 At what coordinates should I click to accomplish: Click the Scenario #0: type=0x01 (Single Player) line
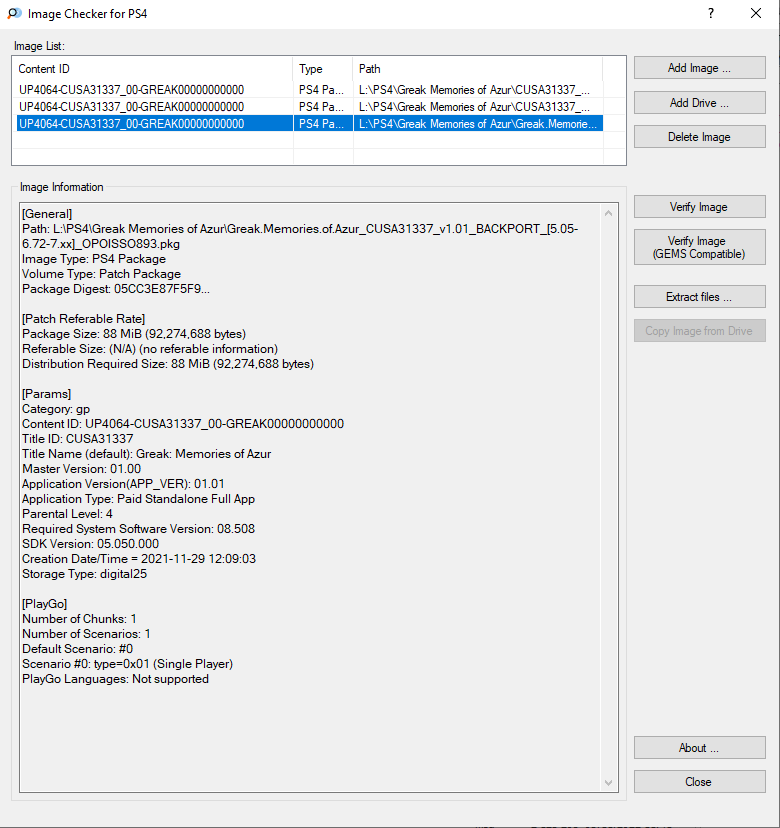[127, 664]
